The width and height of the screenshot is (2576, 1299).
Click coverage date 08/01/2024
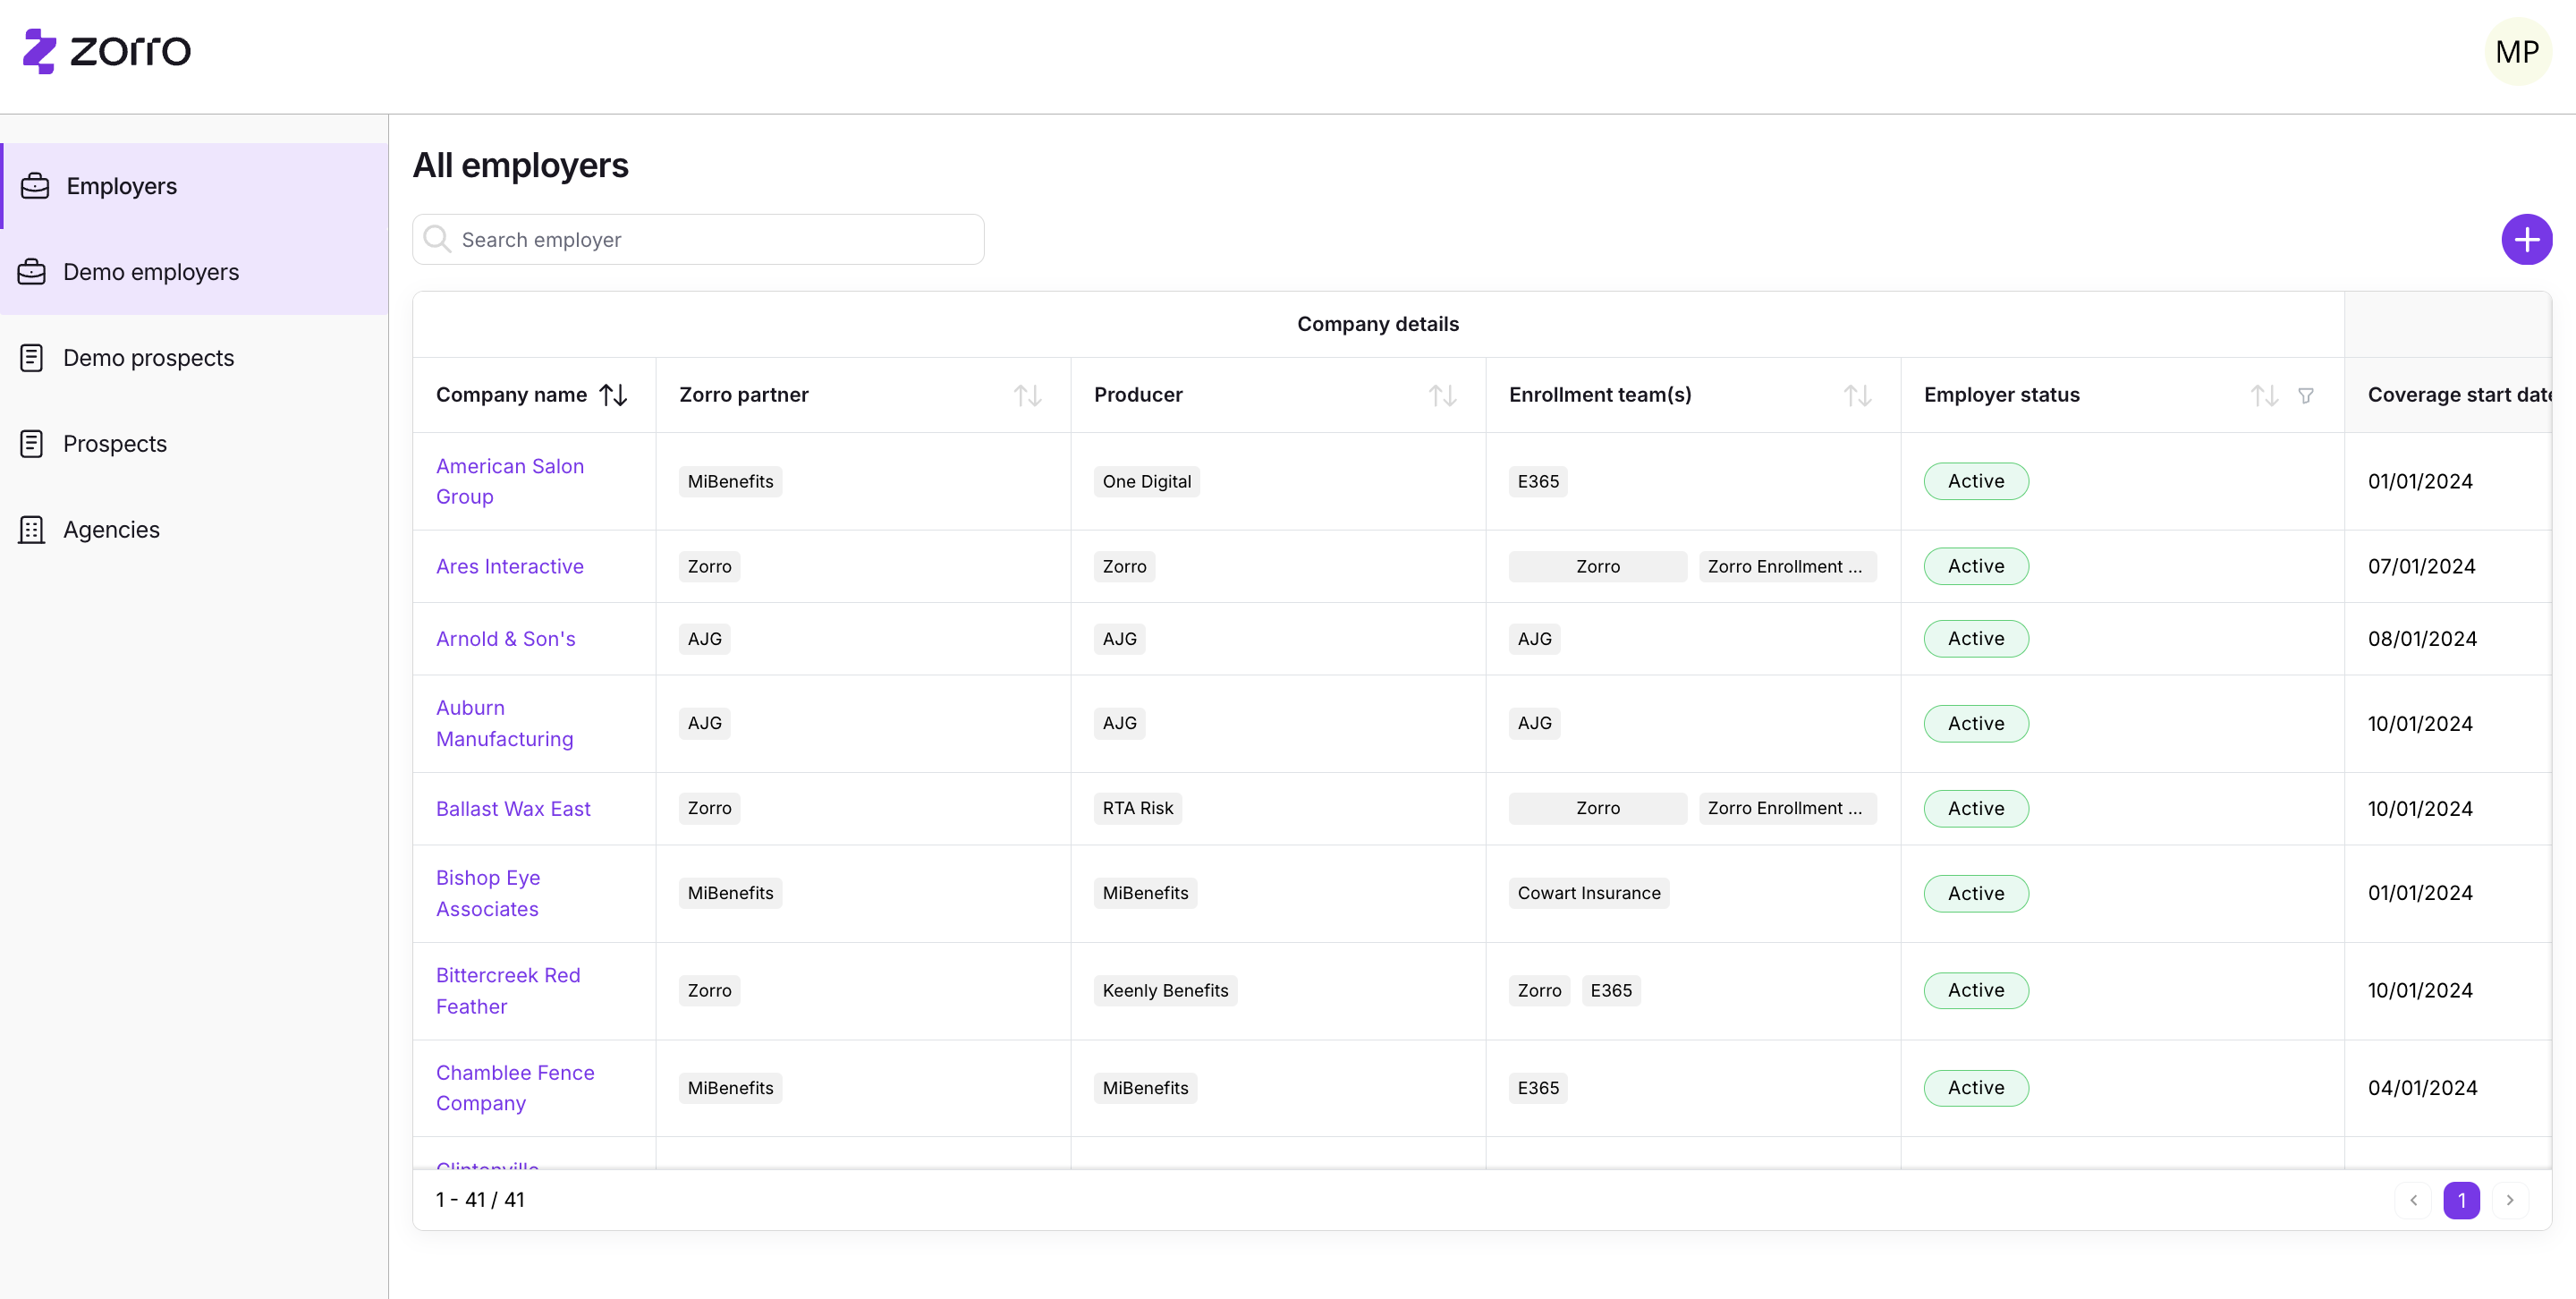pos(2422,639)
